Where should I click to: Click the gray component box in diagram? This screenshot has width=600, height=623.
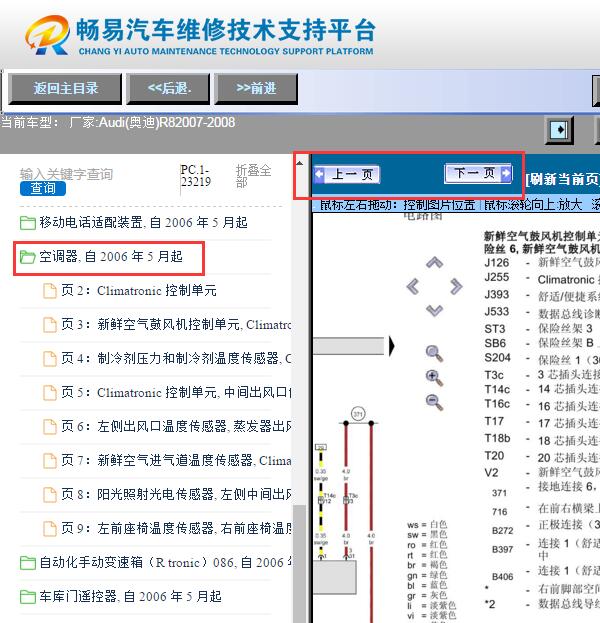coord(335,577)
